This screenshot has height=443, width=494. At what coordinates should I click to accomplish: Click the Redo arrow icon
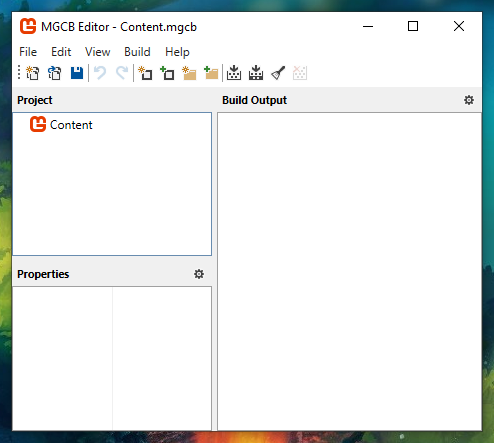tap(122, 73)
